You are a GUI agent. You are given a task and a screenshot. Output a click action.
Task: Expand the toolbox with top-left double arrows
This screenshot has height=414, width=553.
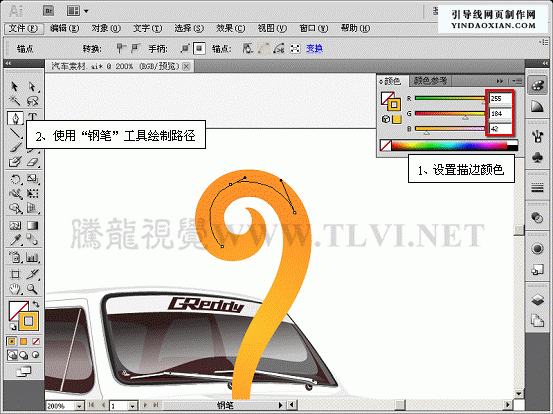click(8, 63)
